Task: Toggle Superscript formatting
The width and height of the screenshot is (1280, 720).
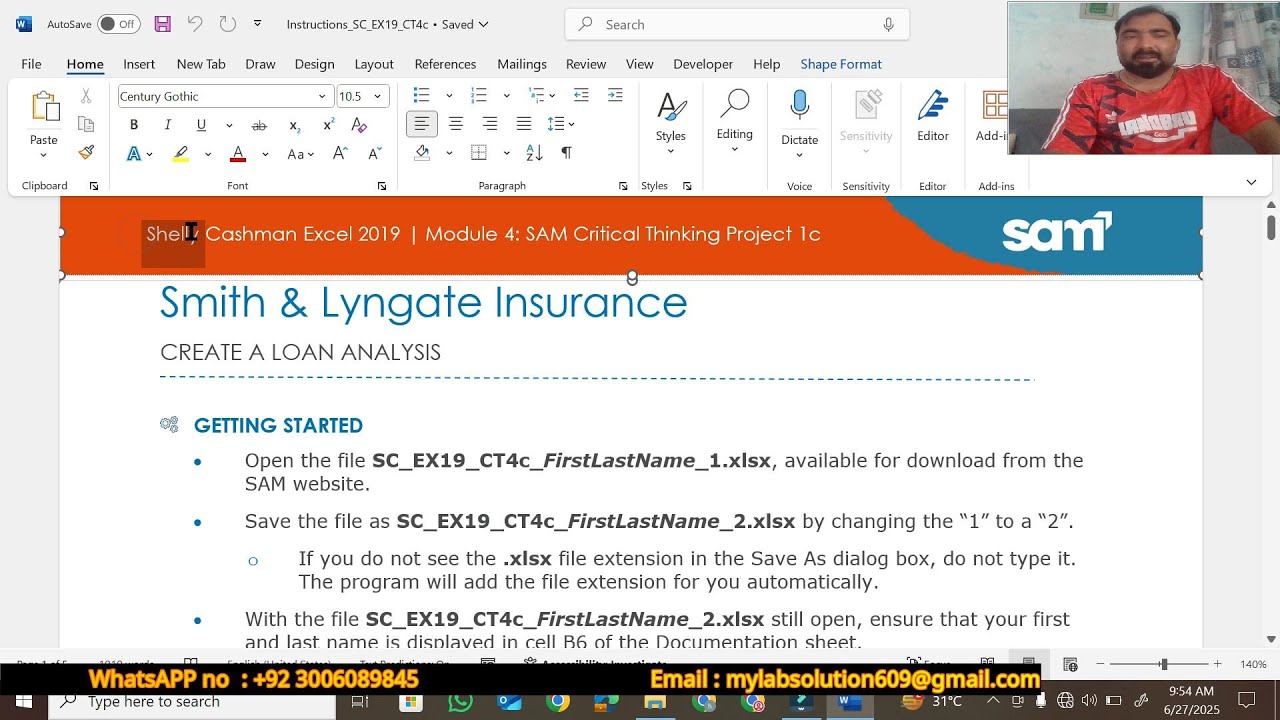Action: click(328, 125)
